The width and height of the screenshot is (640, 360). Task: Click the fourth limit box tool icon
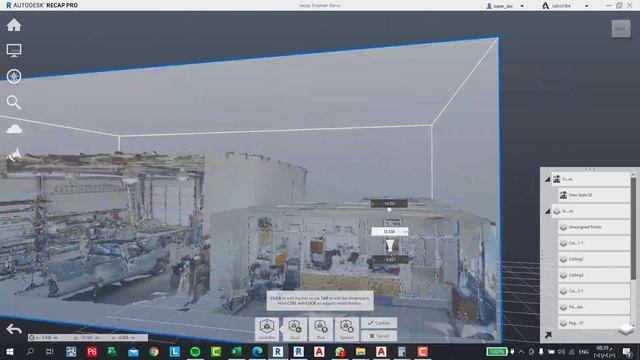(x=347, y=329)
